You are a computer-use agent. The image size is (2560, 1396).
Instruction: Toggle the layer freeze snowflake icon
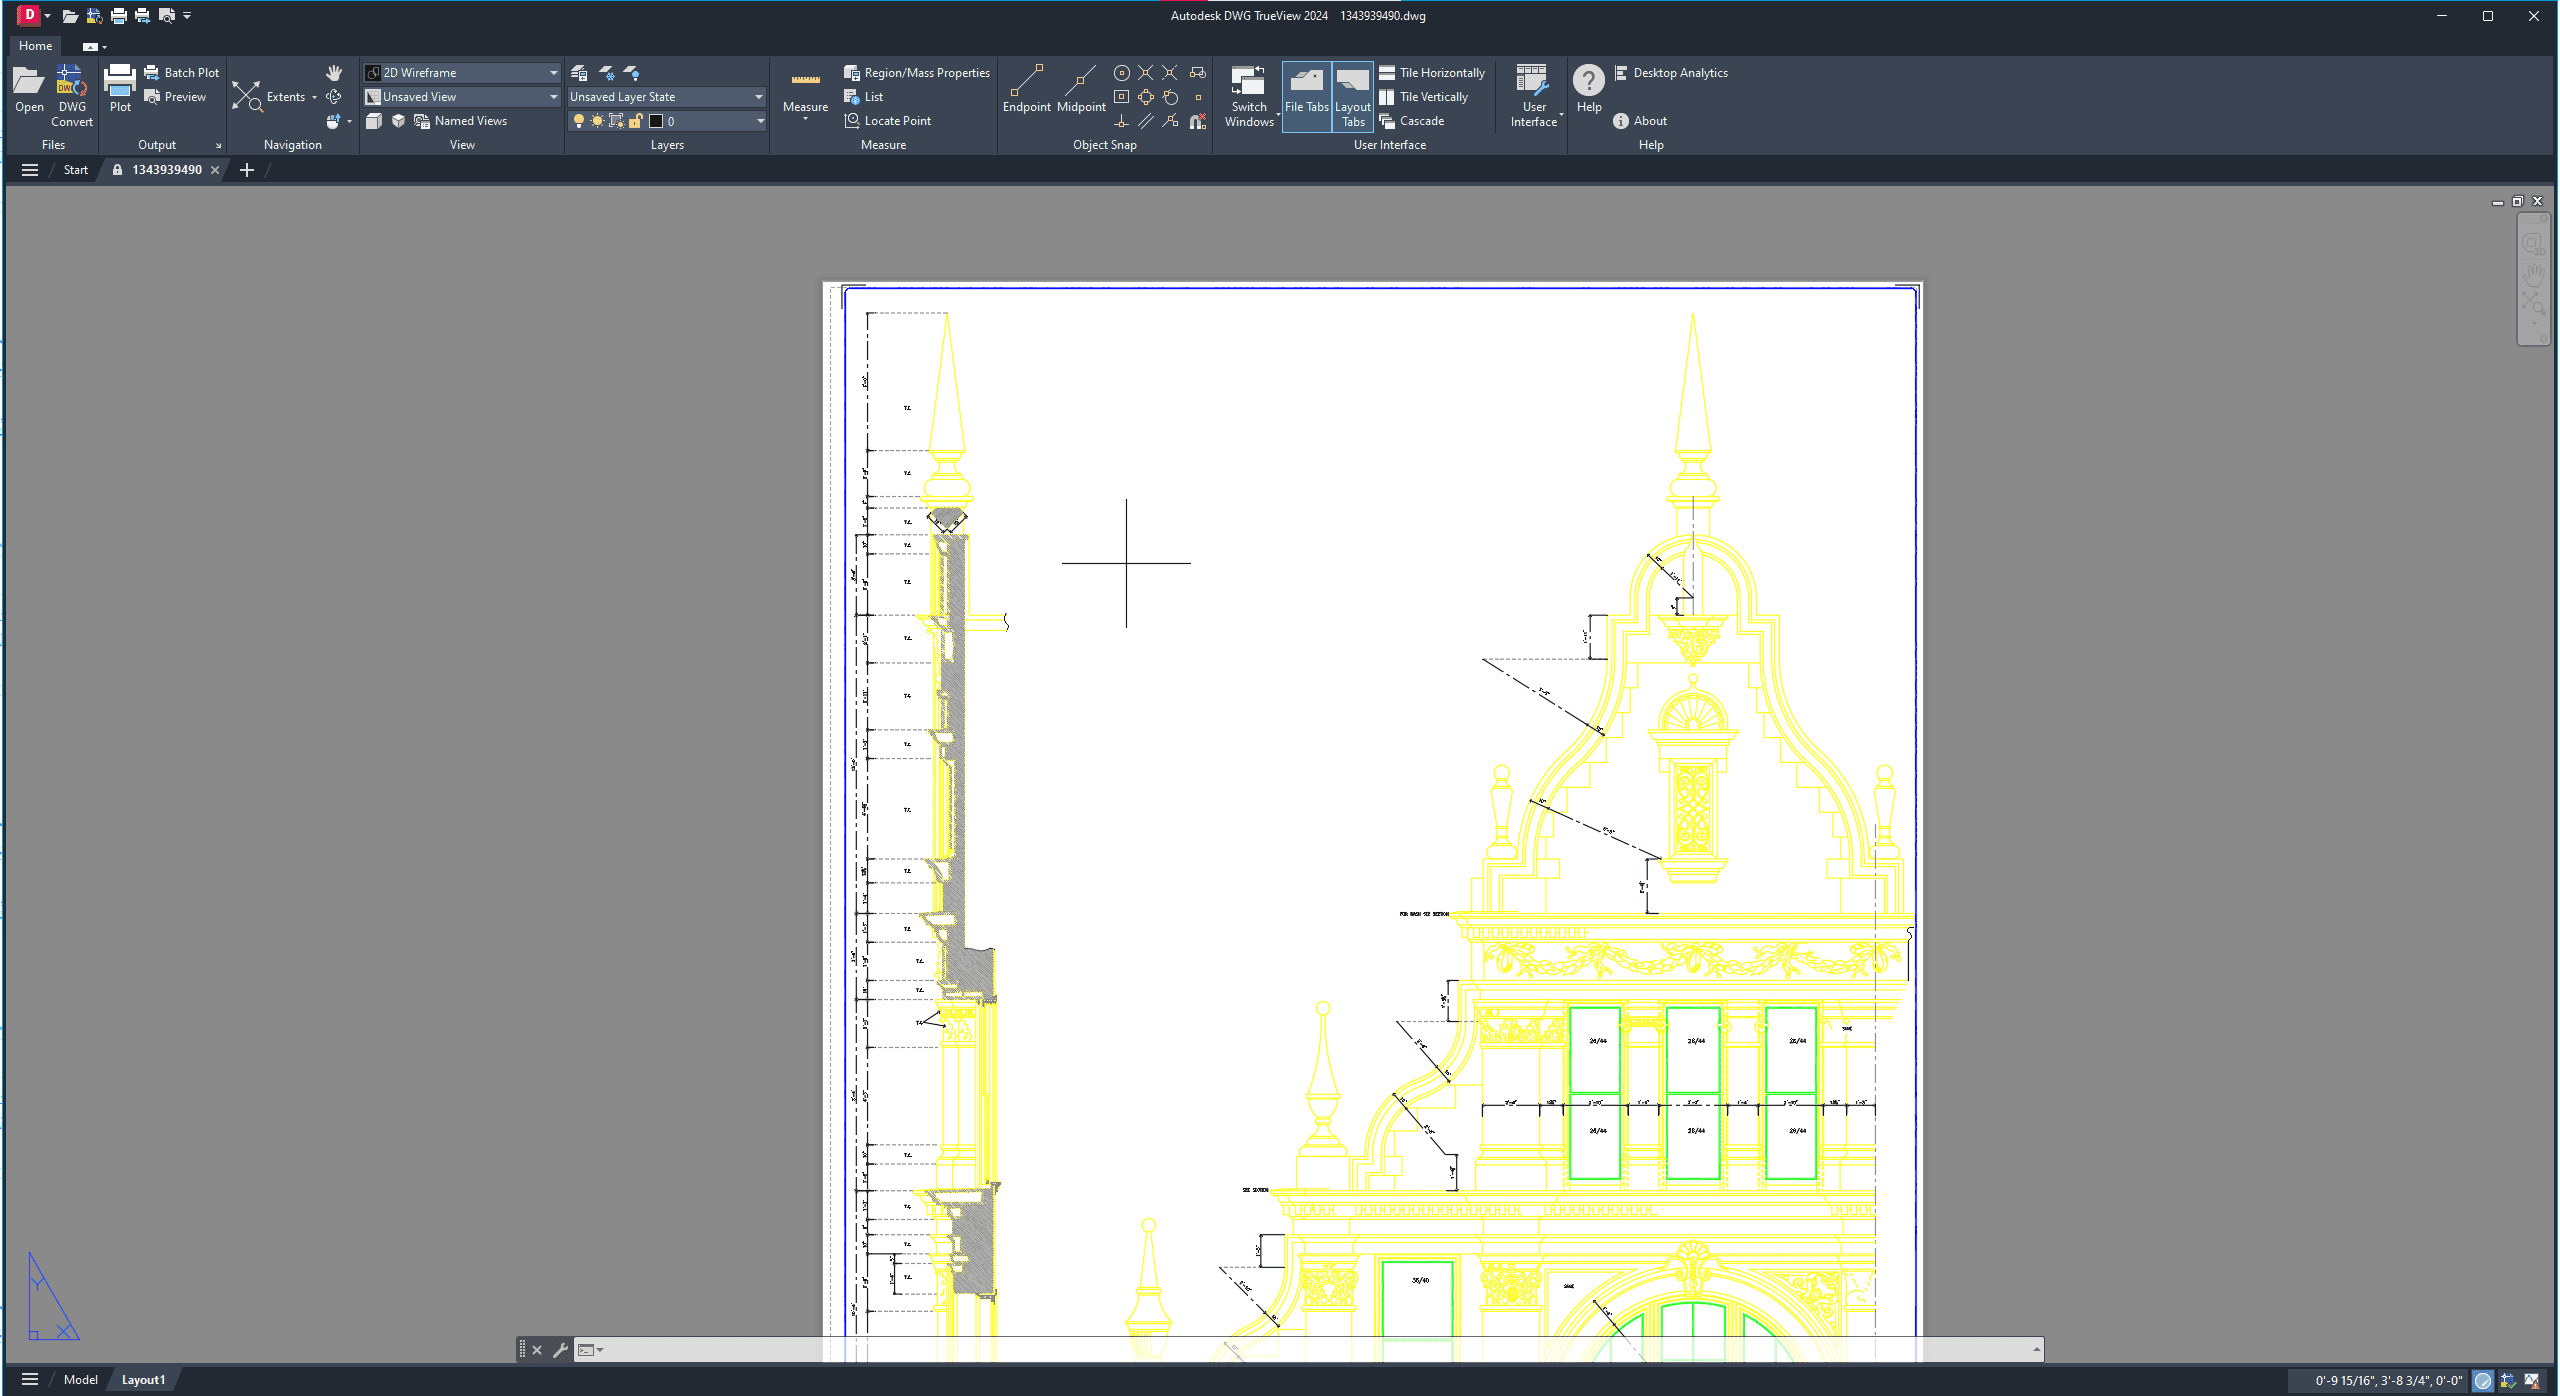(606, 74)
